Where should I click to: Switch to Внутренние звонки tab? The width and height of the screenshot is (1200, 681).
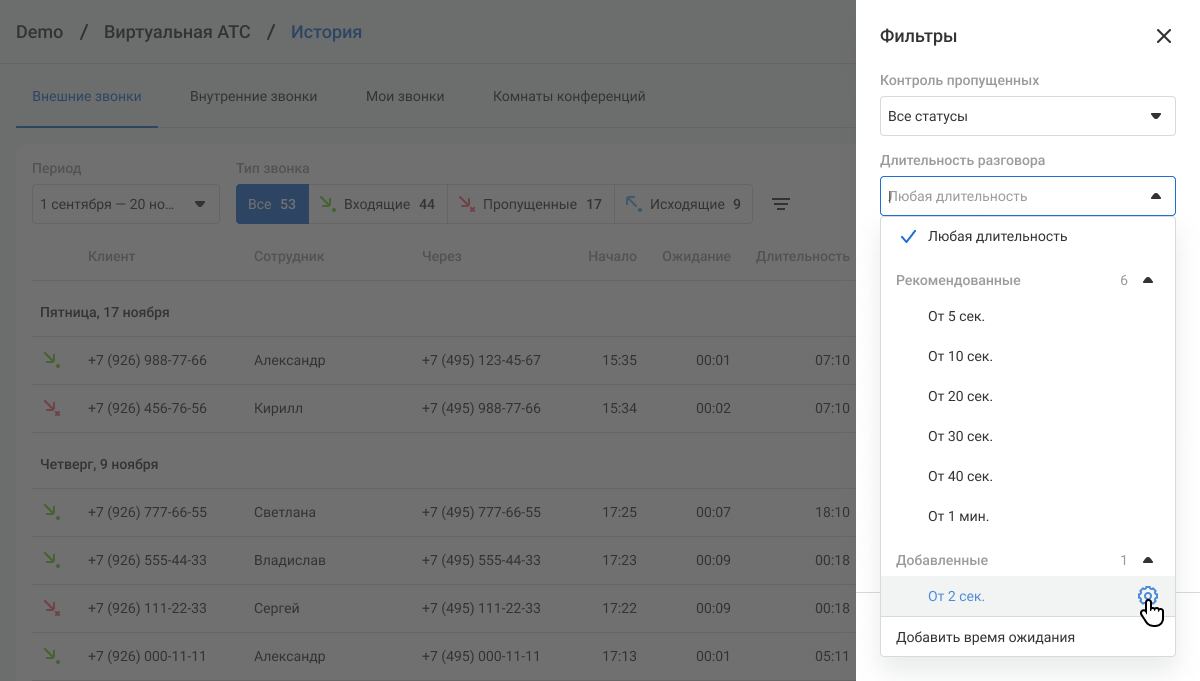(x=254, y=97)
